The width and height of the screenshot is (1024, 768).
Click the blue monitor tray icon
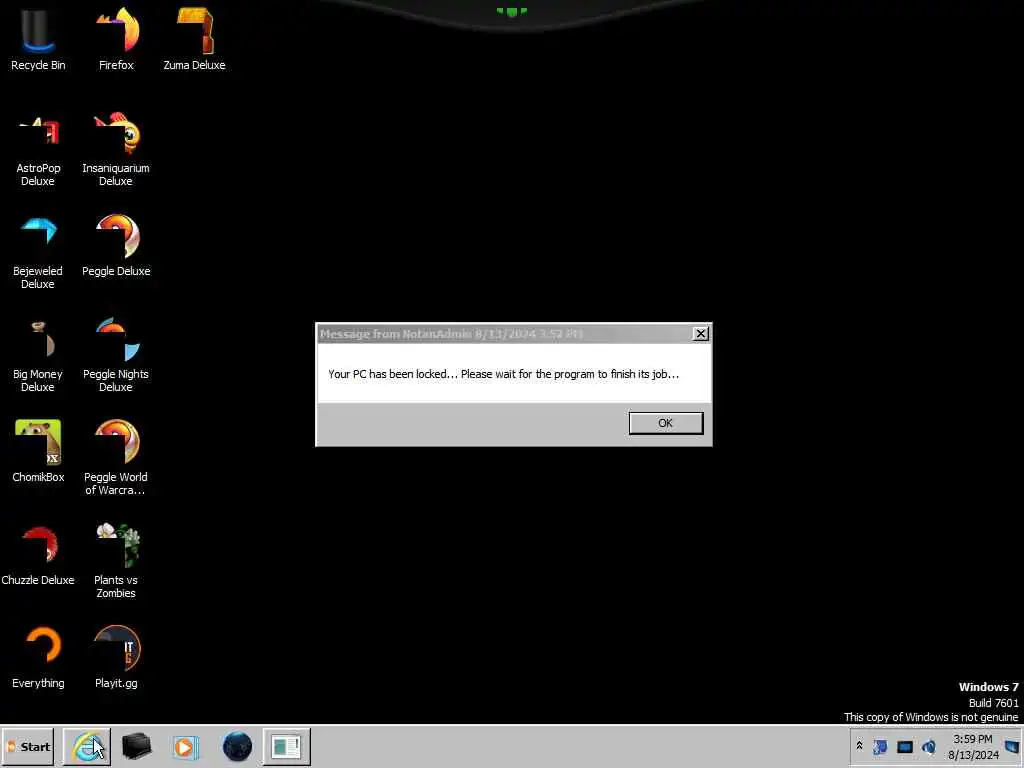coord(904,746)
